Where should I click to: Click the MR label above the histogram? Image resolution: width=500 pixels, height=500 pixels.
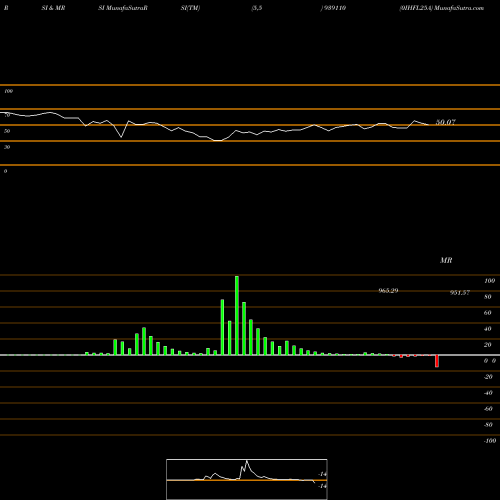tap(446, 260)
